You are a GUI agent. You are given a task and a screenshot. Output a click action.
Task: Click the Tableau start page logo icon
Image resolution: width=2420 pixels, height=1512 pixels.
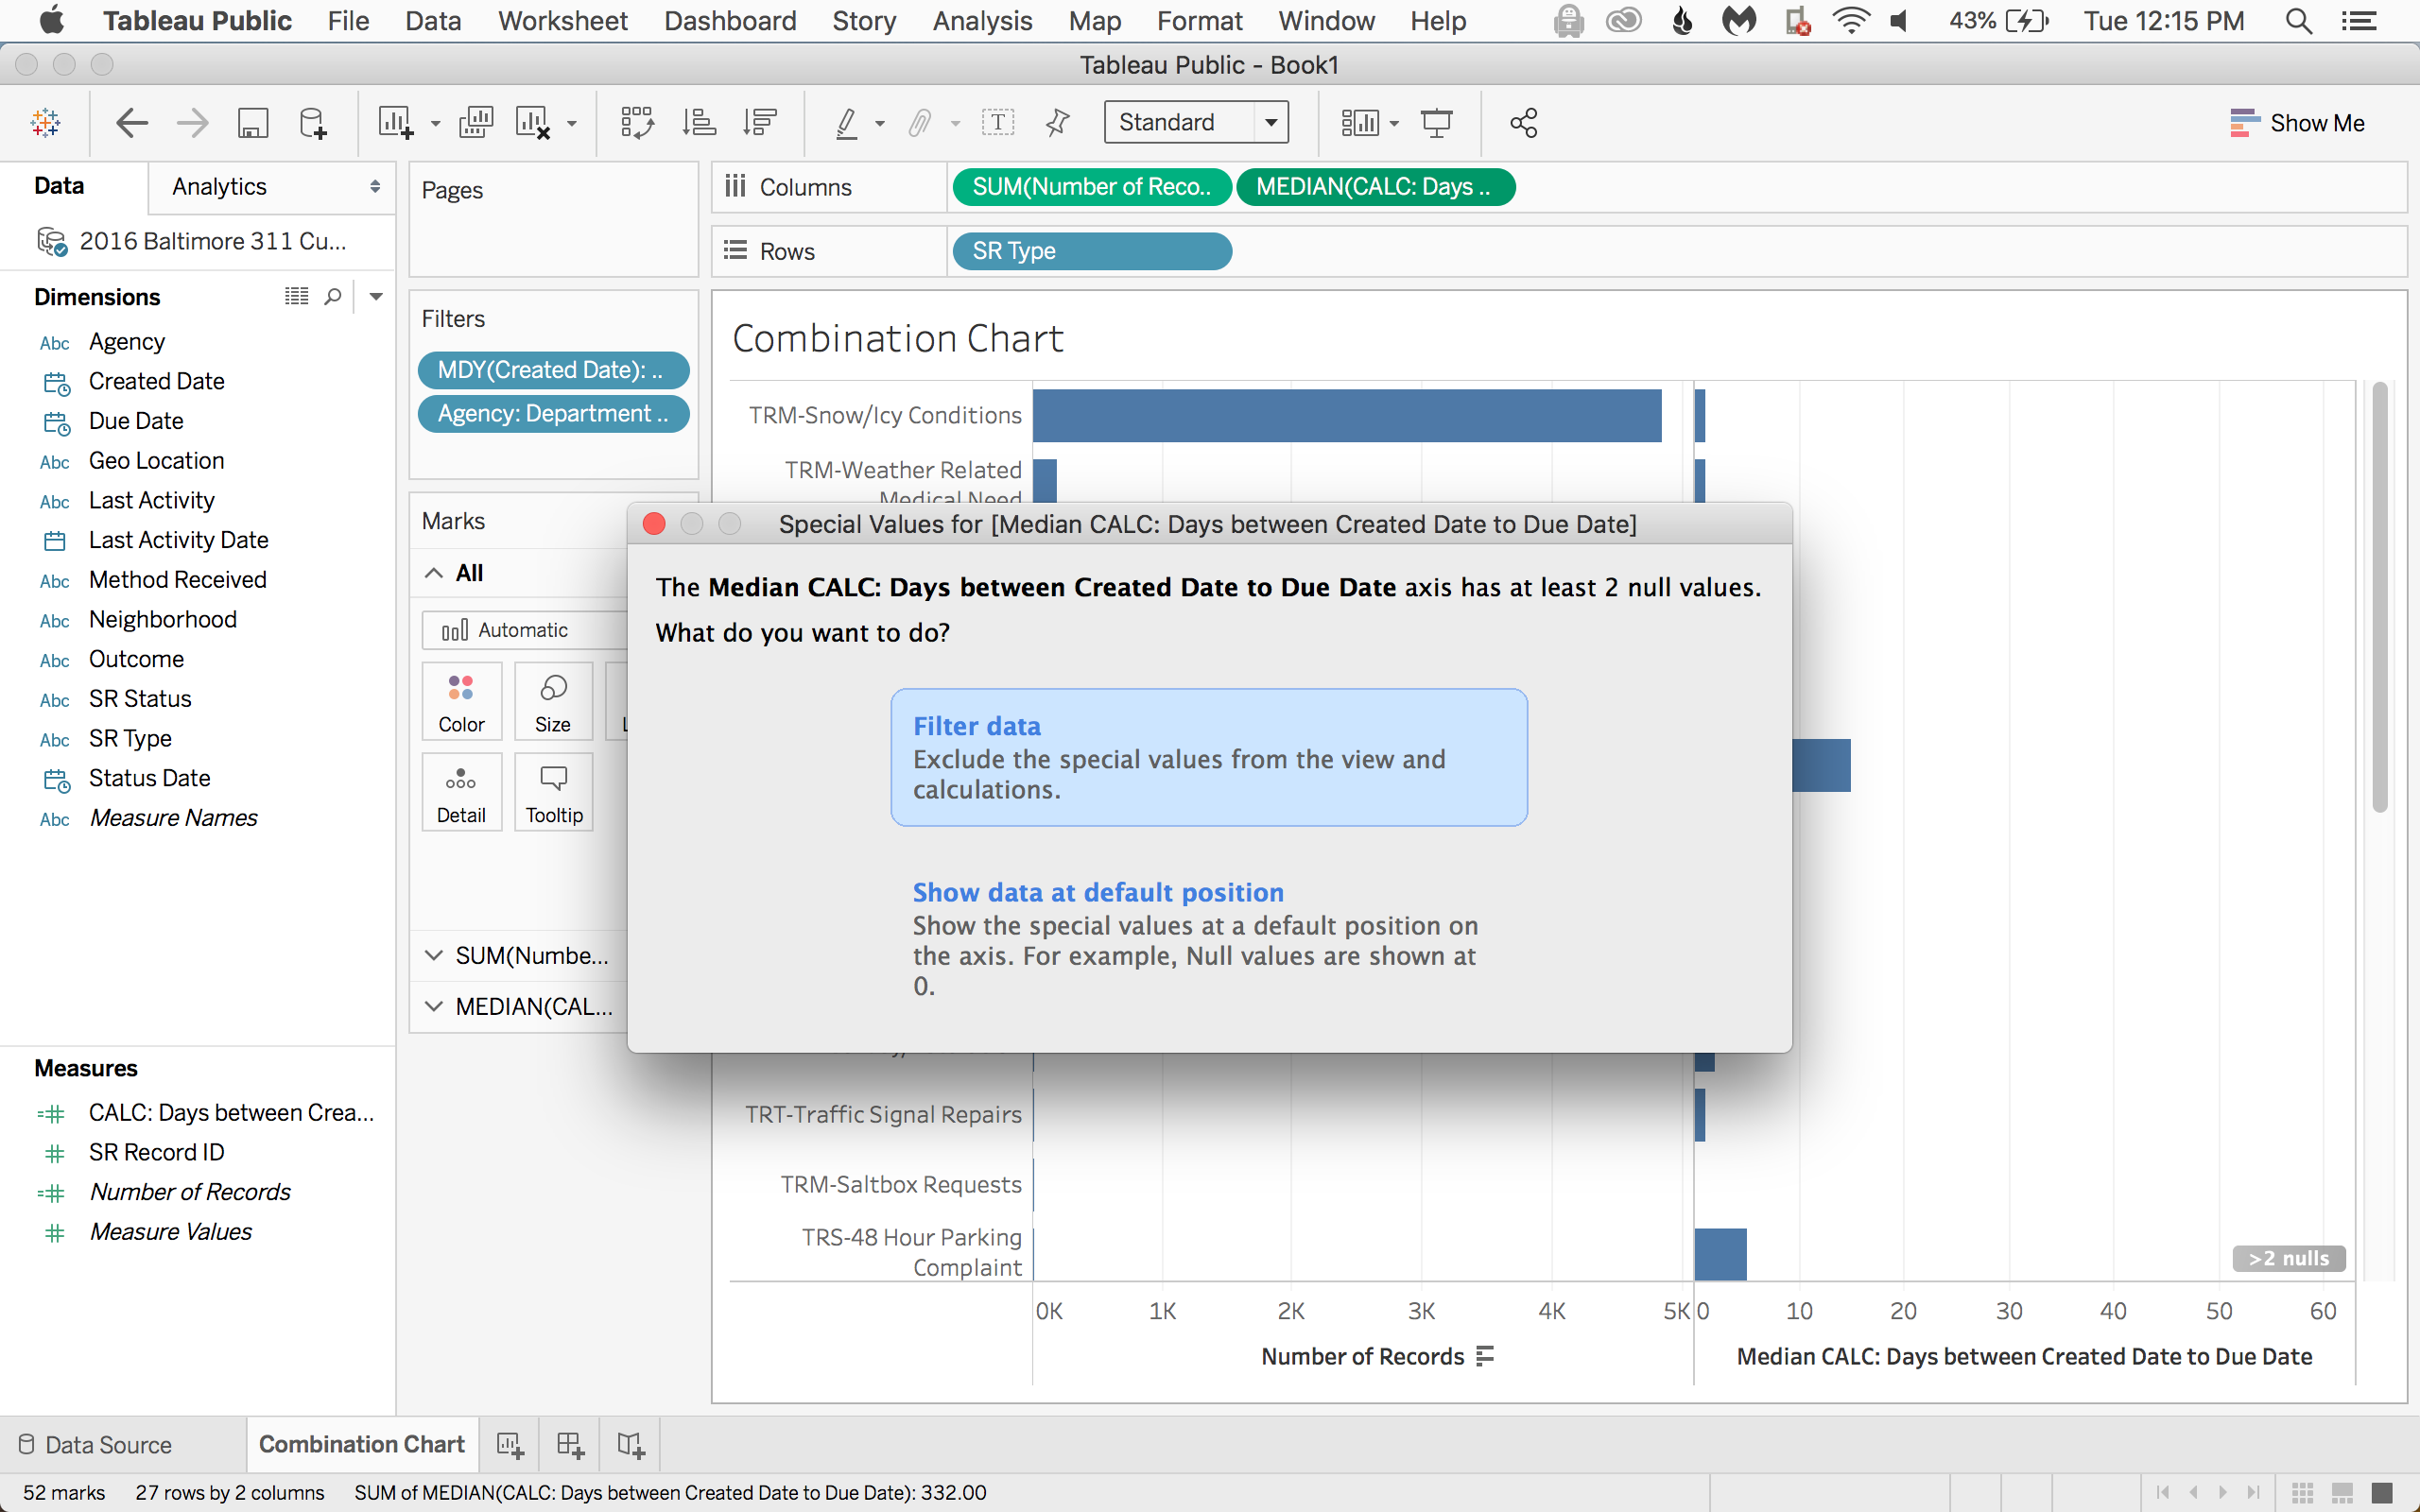(46, 123)
